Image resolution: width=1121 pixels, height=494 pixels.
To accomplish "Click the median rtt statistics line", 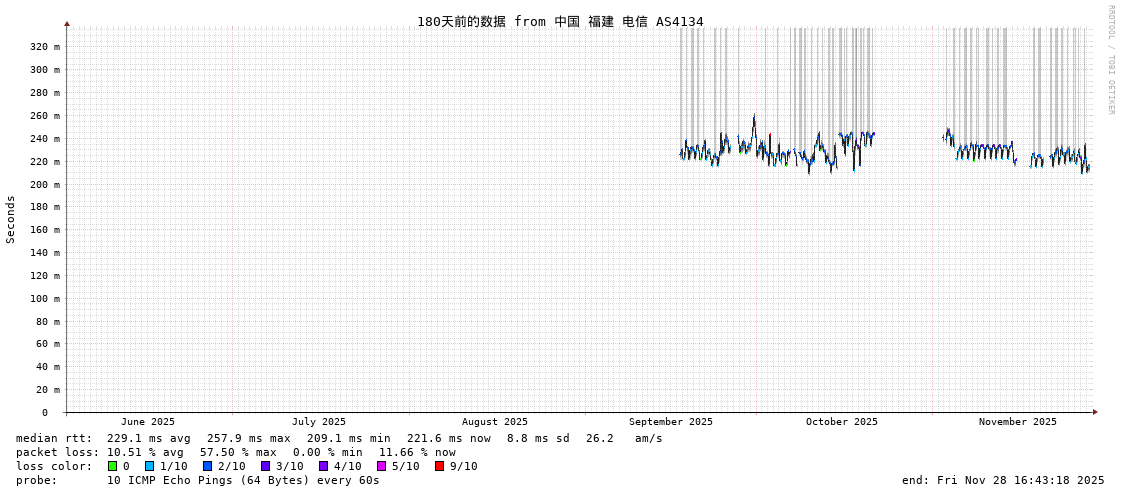I will point(339,438).
